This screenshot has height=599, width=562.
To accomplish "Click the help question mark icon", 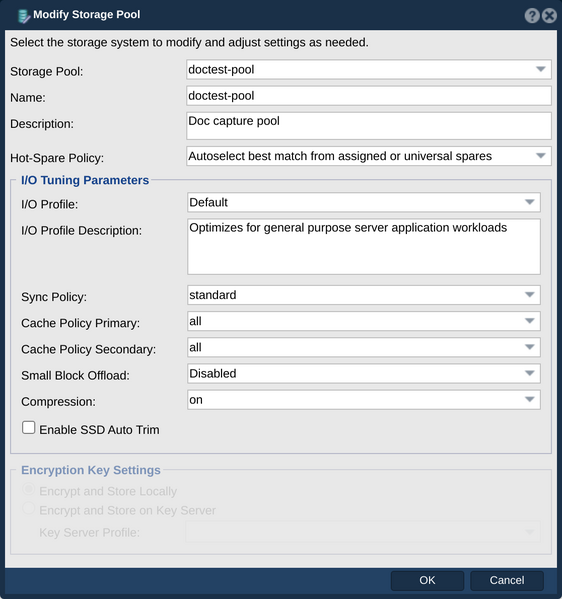I will (532, 16).
